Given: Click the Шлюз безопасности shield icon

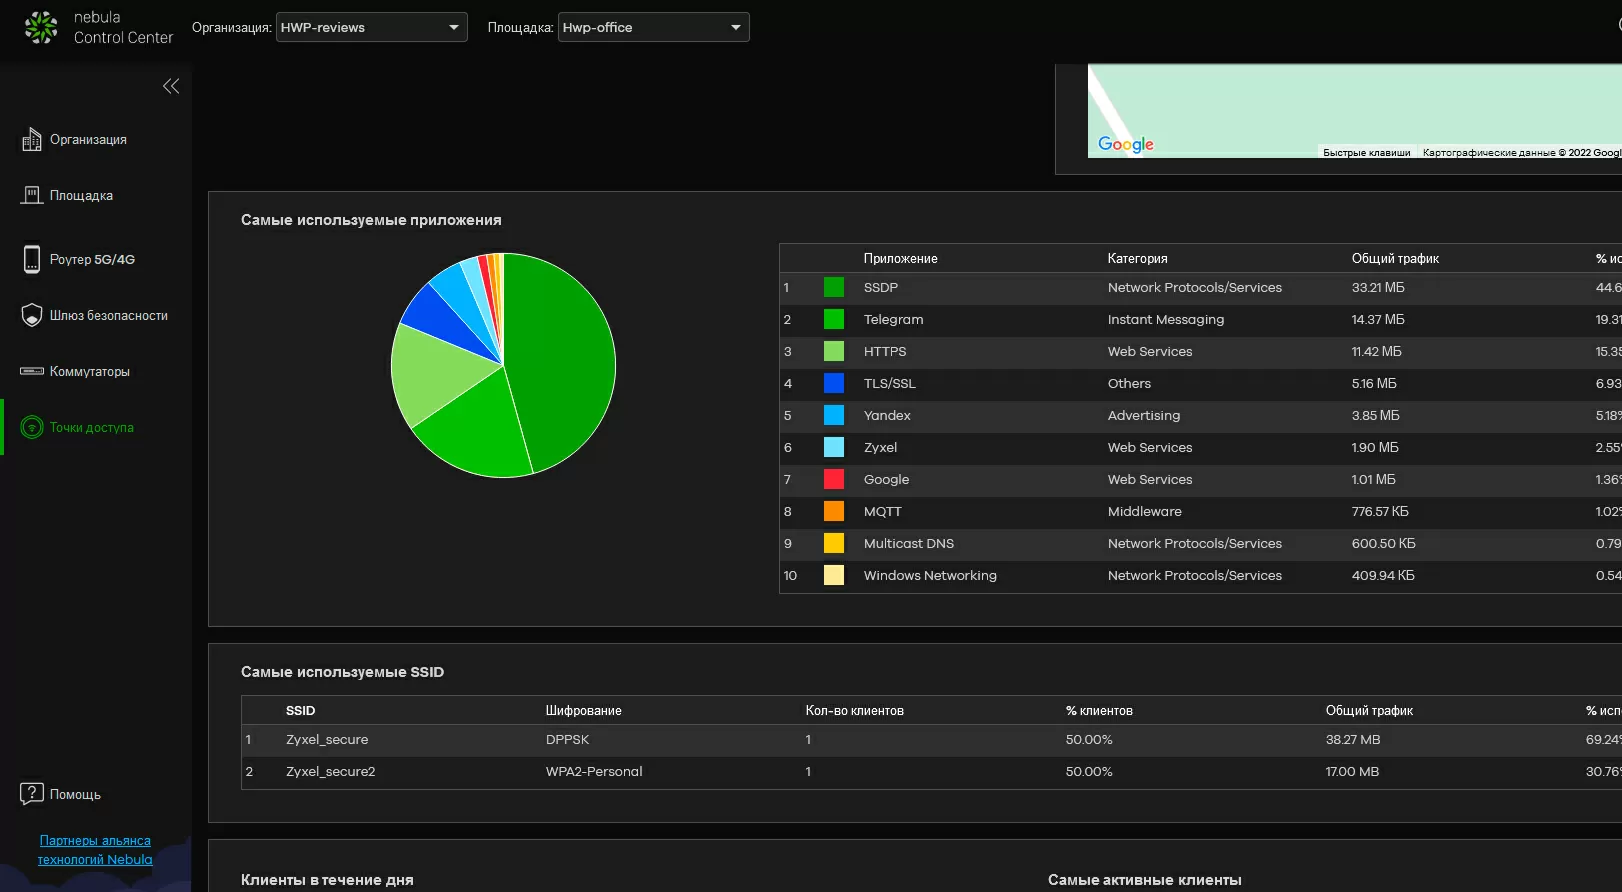Looking at the screenshot, I should (x=32, y=315).
